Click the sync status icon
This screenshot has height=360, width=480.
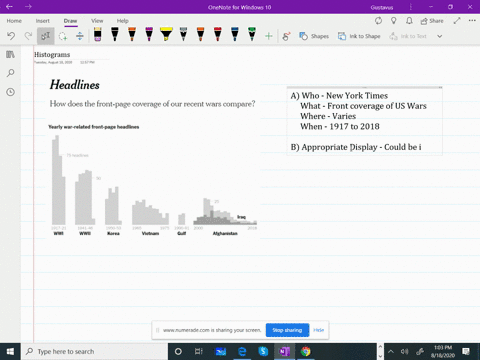(x=378, y=21)
